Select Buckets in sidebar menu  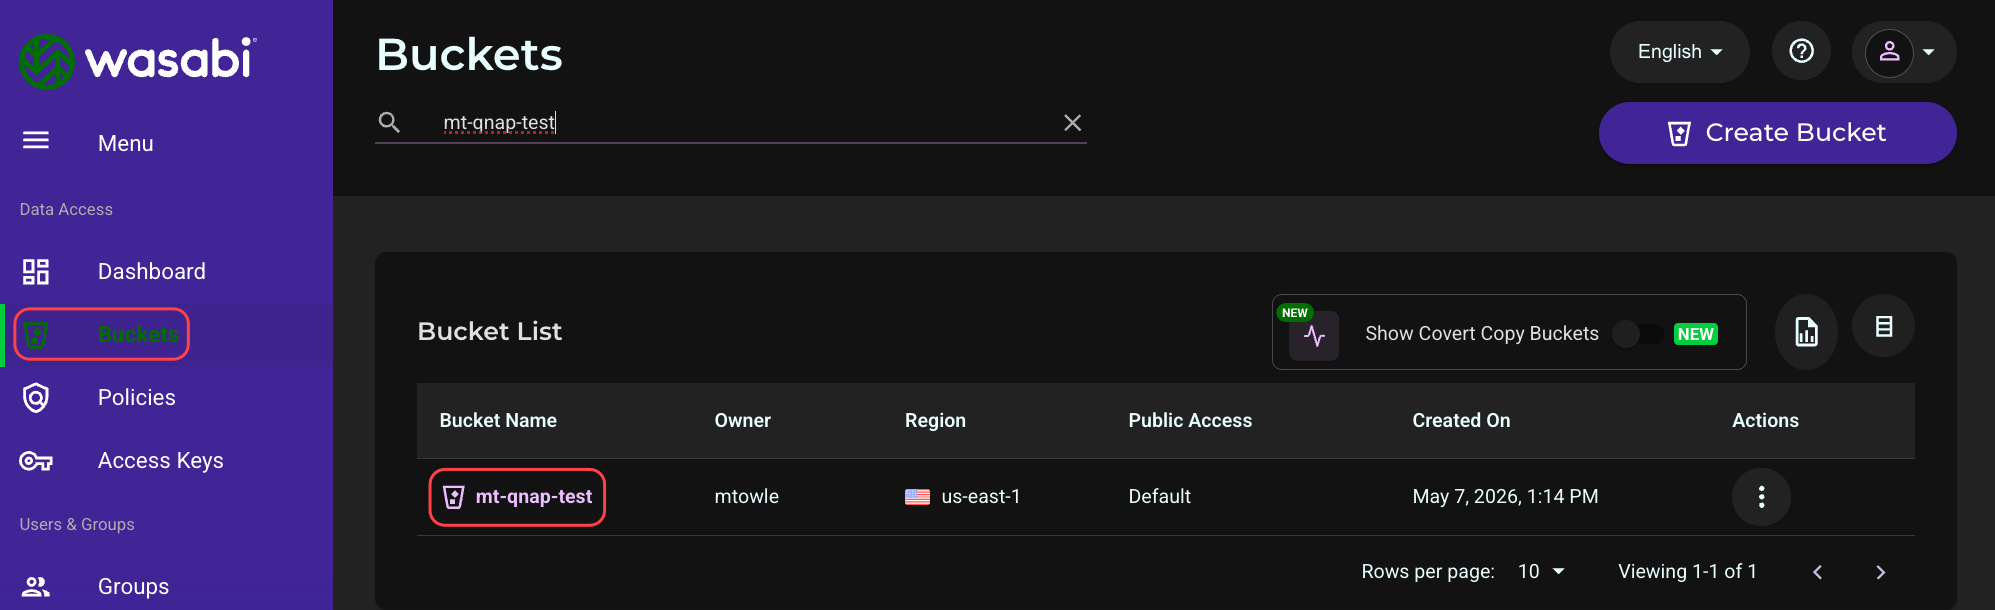tap(139, 335)
